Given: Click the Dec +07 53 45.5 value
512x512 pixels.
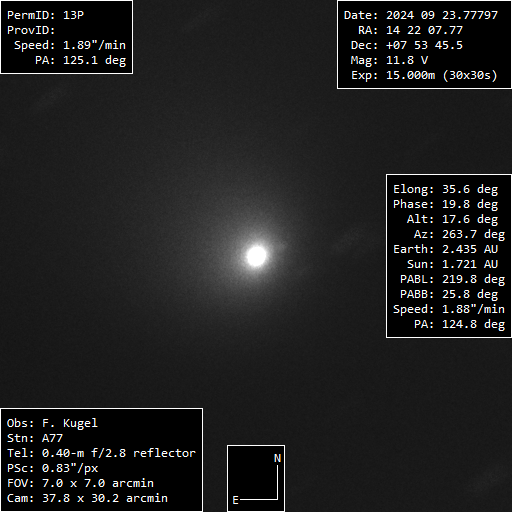Looking at the screenshot, I should [x=424, y=45].
